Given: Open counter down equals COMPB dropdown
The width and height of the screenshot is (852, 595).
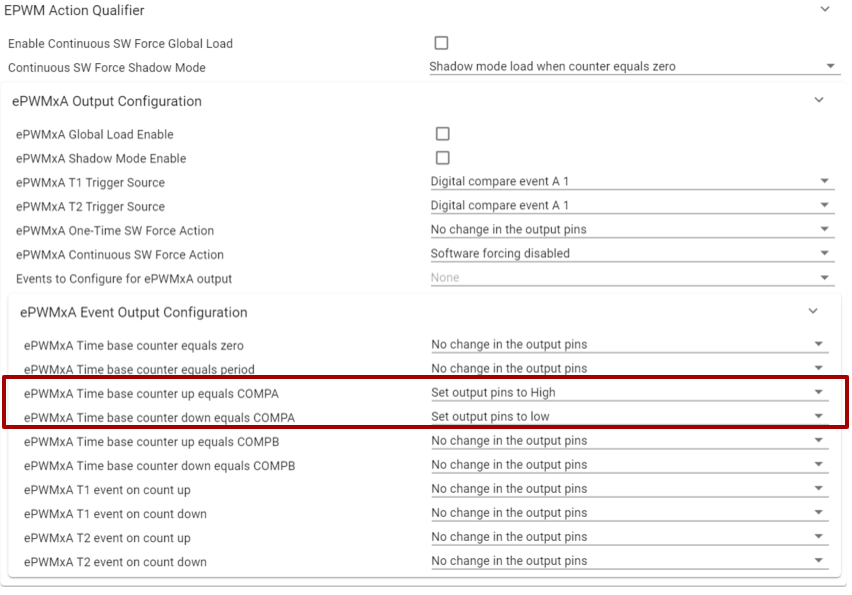Looking at the screenshot, I should click(x=629, y=465).
